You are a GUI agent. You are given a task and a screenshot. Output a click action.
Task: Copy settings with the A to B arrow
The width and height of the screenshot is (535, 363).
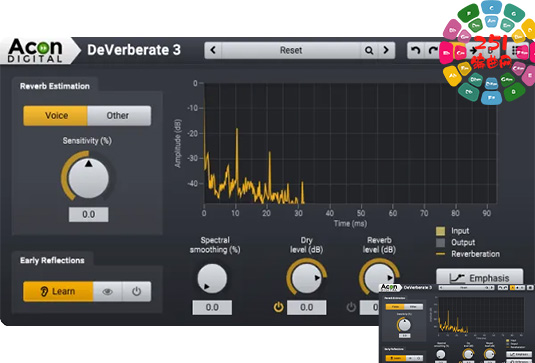pos(473,50)
